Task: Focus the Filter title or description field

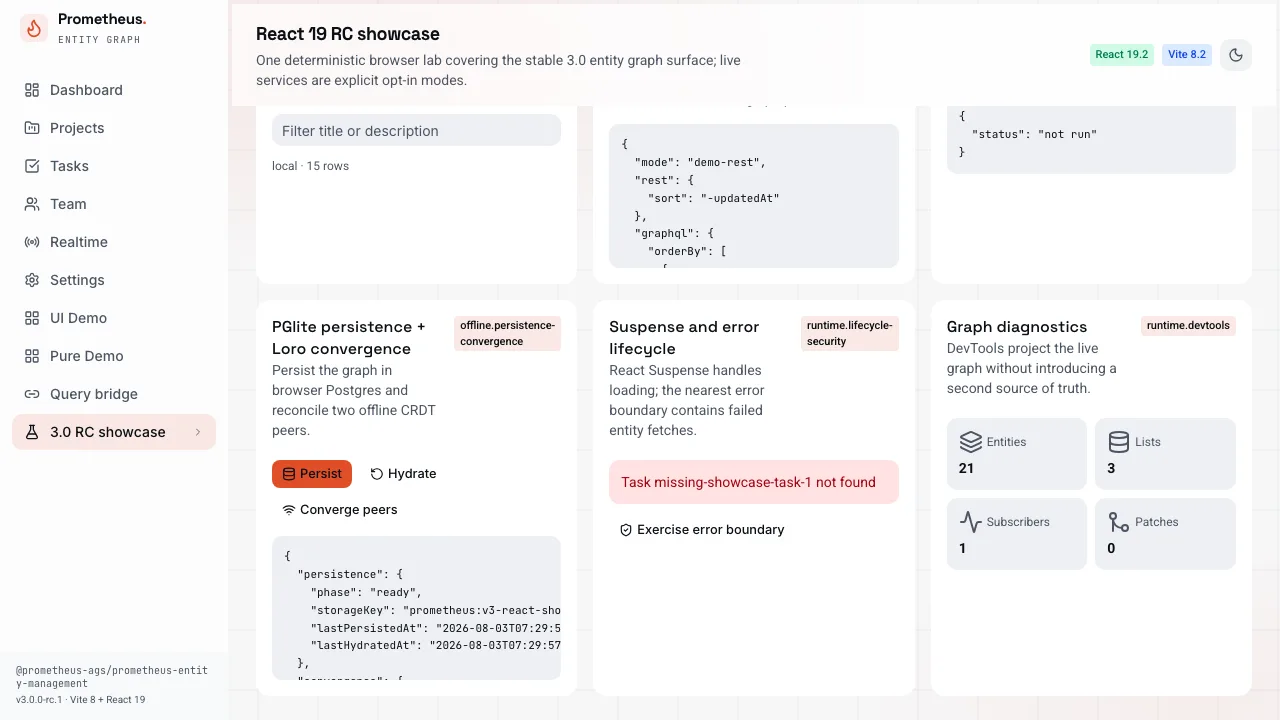Action: click(416, 131)
